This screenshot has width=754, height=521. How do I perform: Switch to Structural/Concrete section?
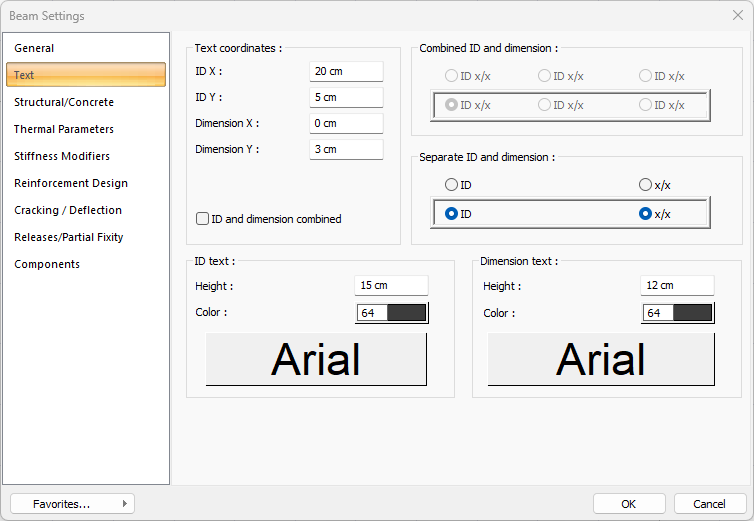[x=64, y=102]
